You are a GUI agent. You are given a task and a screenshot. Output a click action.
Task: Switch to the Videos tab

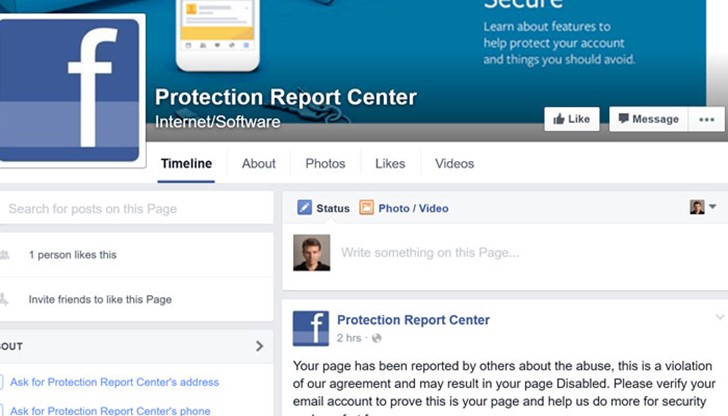[454, 164]
